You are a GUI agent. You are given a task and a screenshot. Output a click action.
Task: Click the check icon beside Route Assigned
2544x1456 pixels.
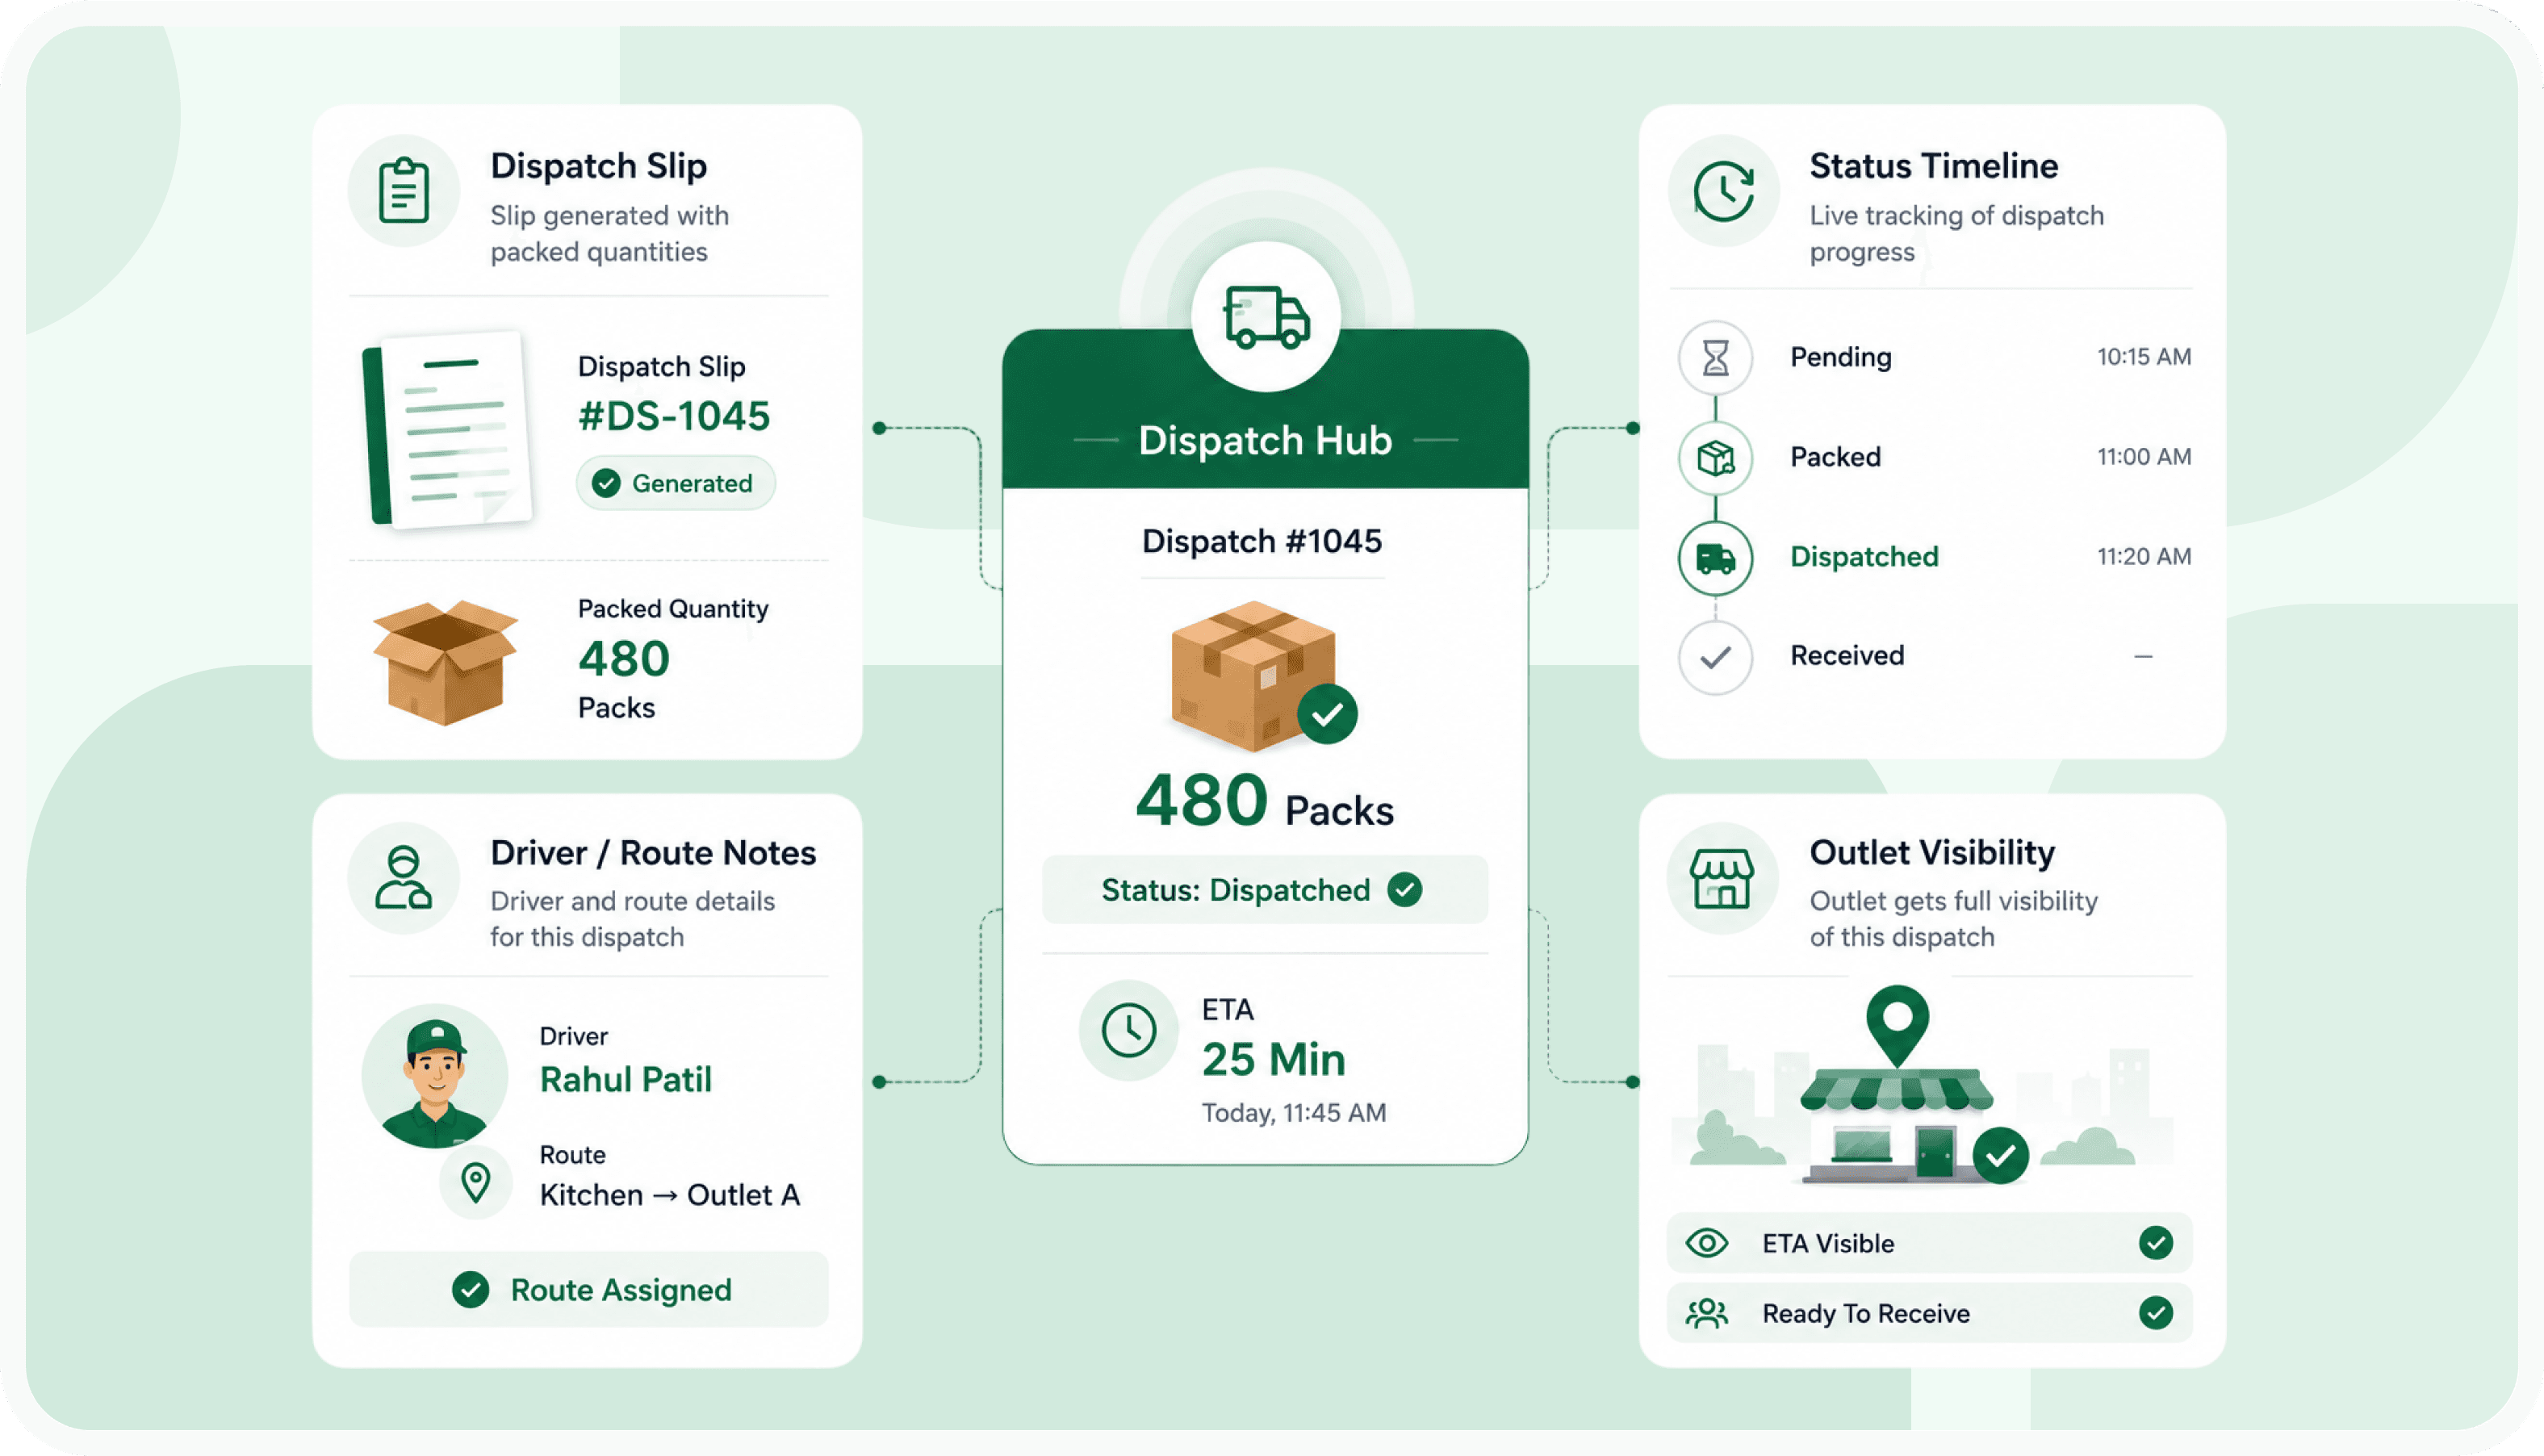pos(470,1290)
